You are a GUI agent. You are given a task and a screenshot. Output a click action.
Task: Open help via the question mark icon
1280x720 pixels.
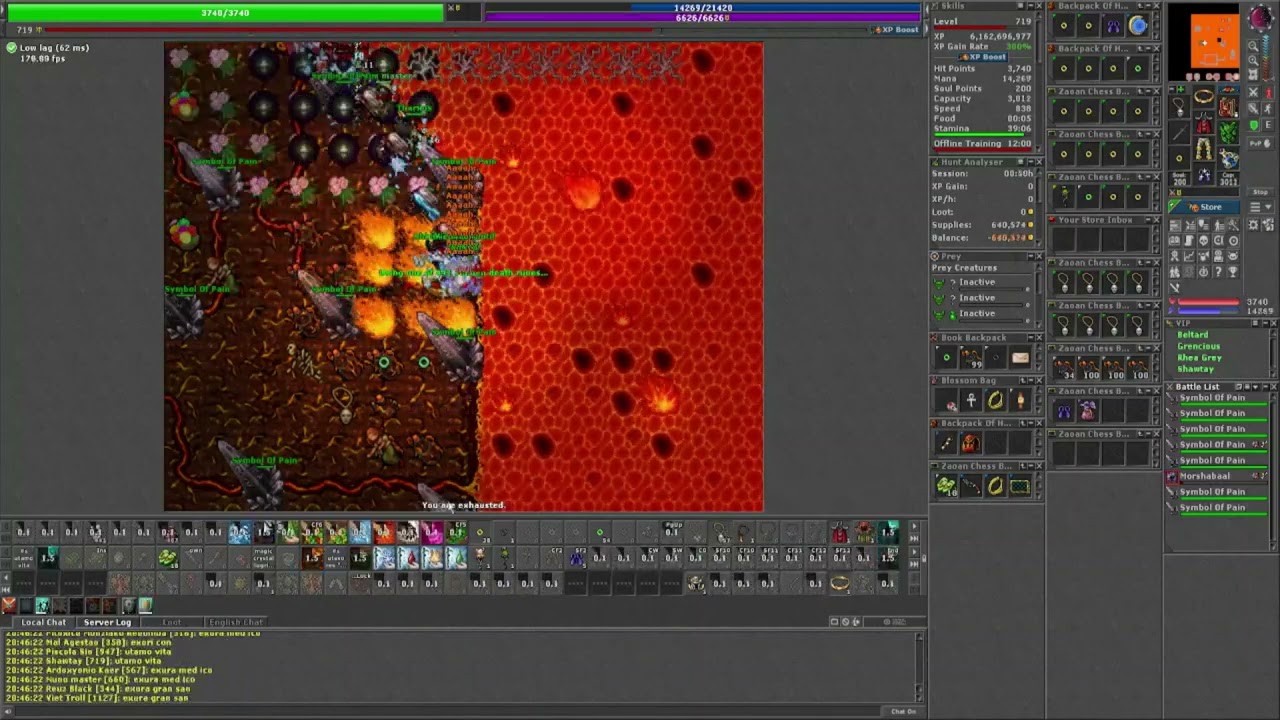click(x=1218, y=271)
